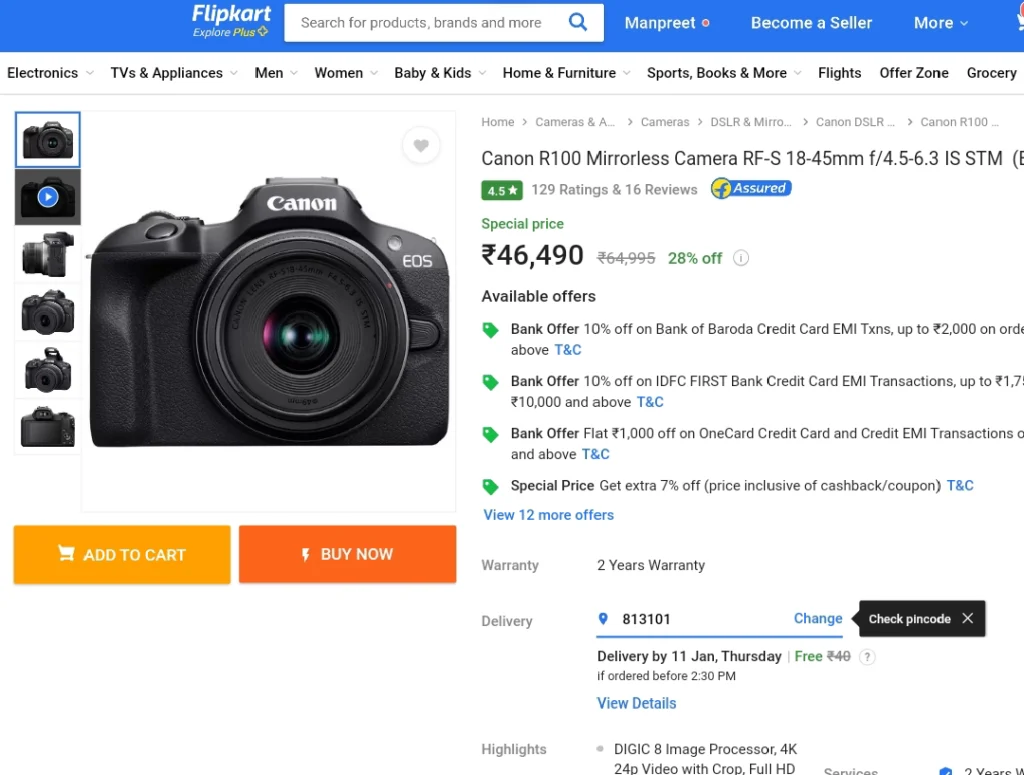Open View 12 more offers link

click(x=548, y=515)
